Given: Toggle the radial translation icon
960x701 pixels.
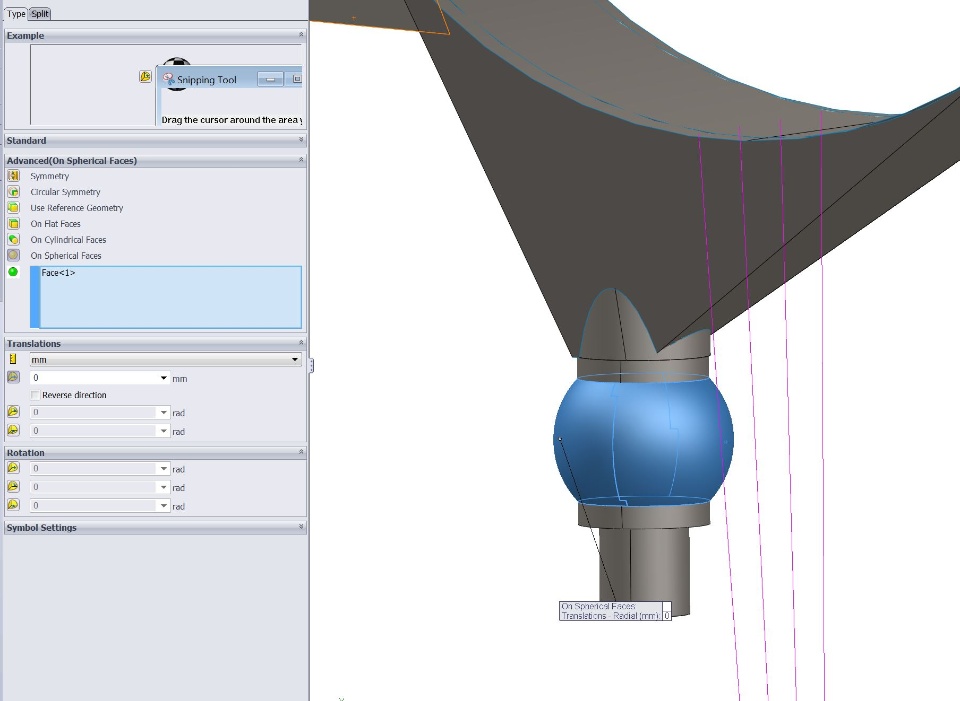Looking at the screenshot, I should [x=13, y=377].
